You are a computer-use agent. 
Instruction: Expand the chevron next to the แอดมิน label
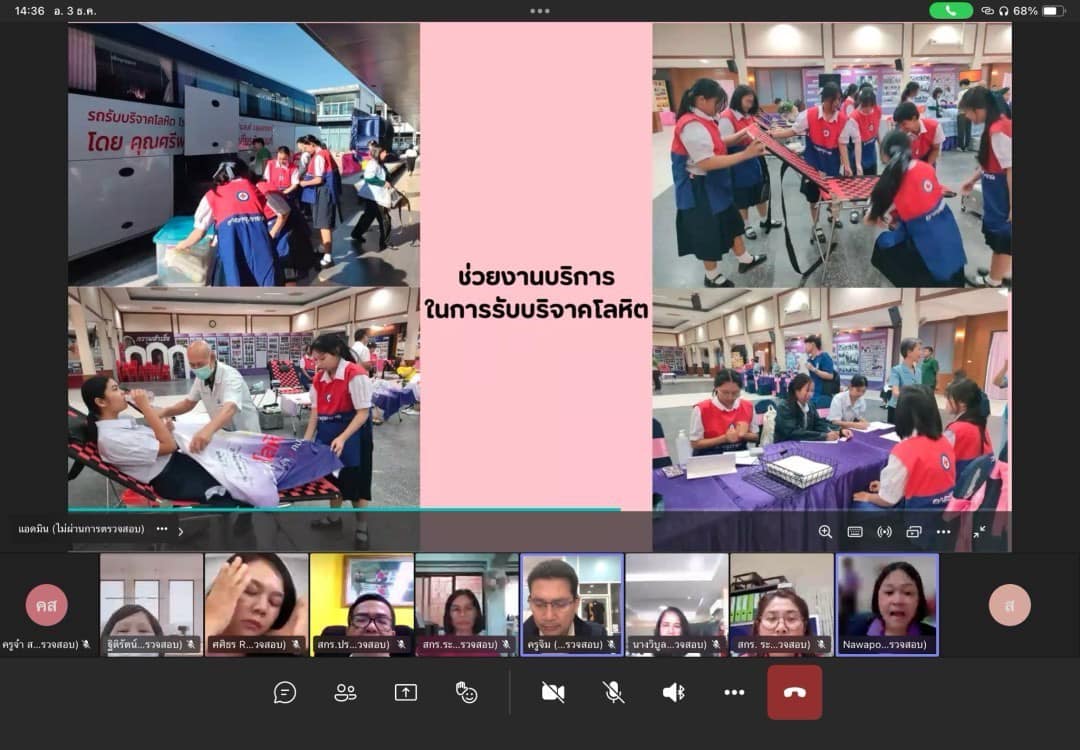pyautogui.click(x=181, y=531)
